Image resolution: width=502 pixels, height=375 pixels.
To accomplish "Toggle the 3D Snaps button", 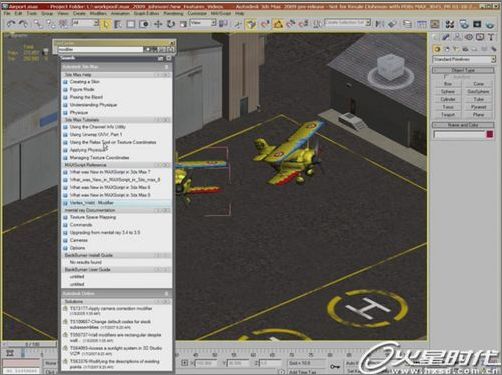I will pyautogui.click(x=265, y=24).
